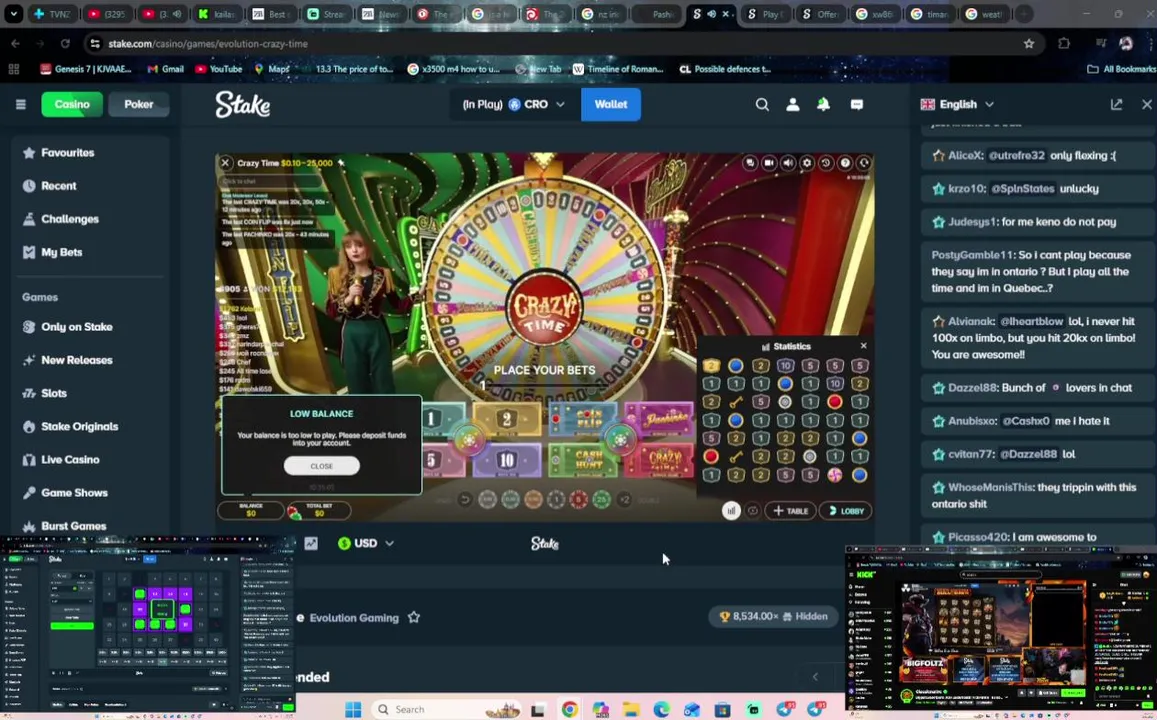Open the user profile icon

[x=792, y=105]
